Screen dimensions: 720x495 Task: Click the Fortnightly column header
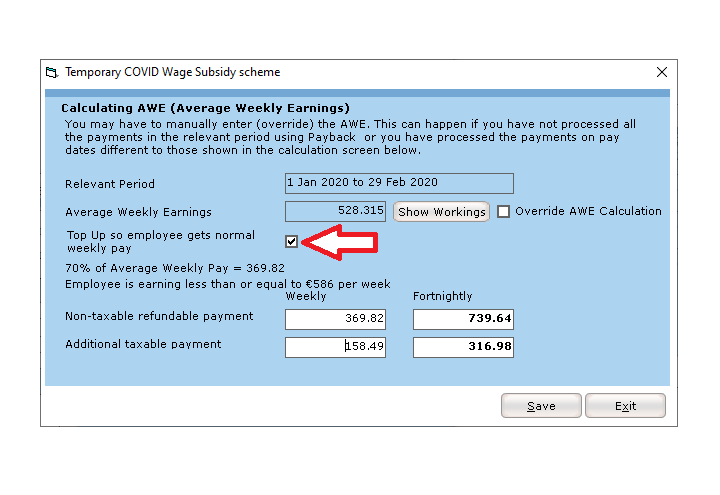pyautogui.click(x=442, y=296)
